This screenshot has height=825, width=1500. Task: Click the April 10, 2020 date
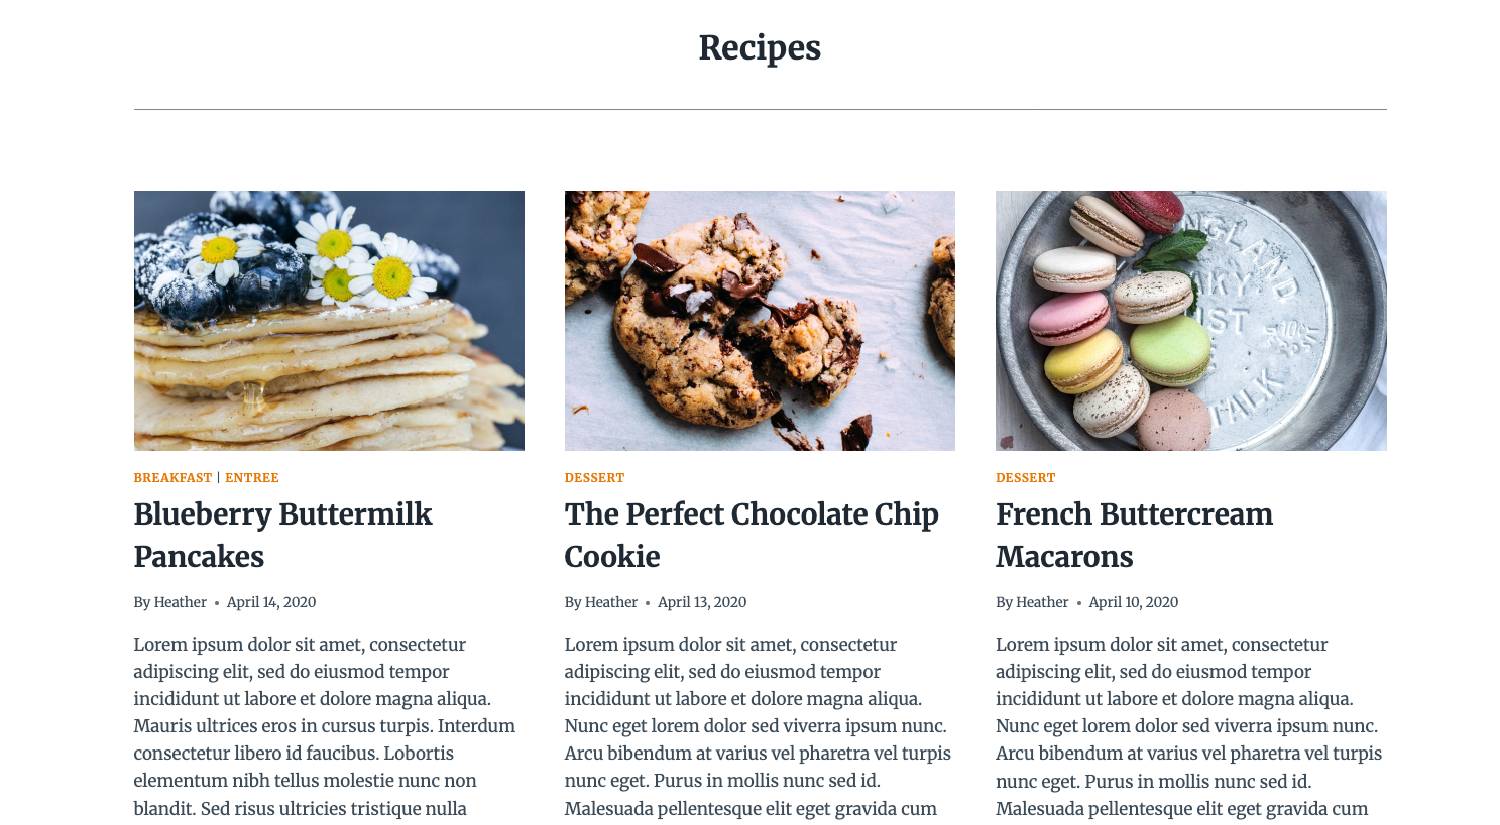pos(1133,602)
